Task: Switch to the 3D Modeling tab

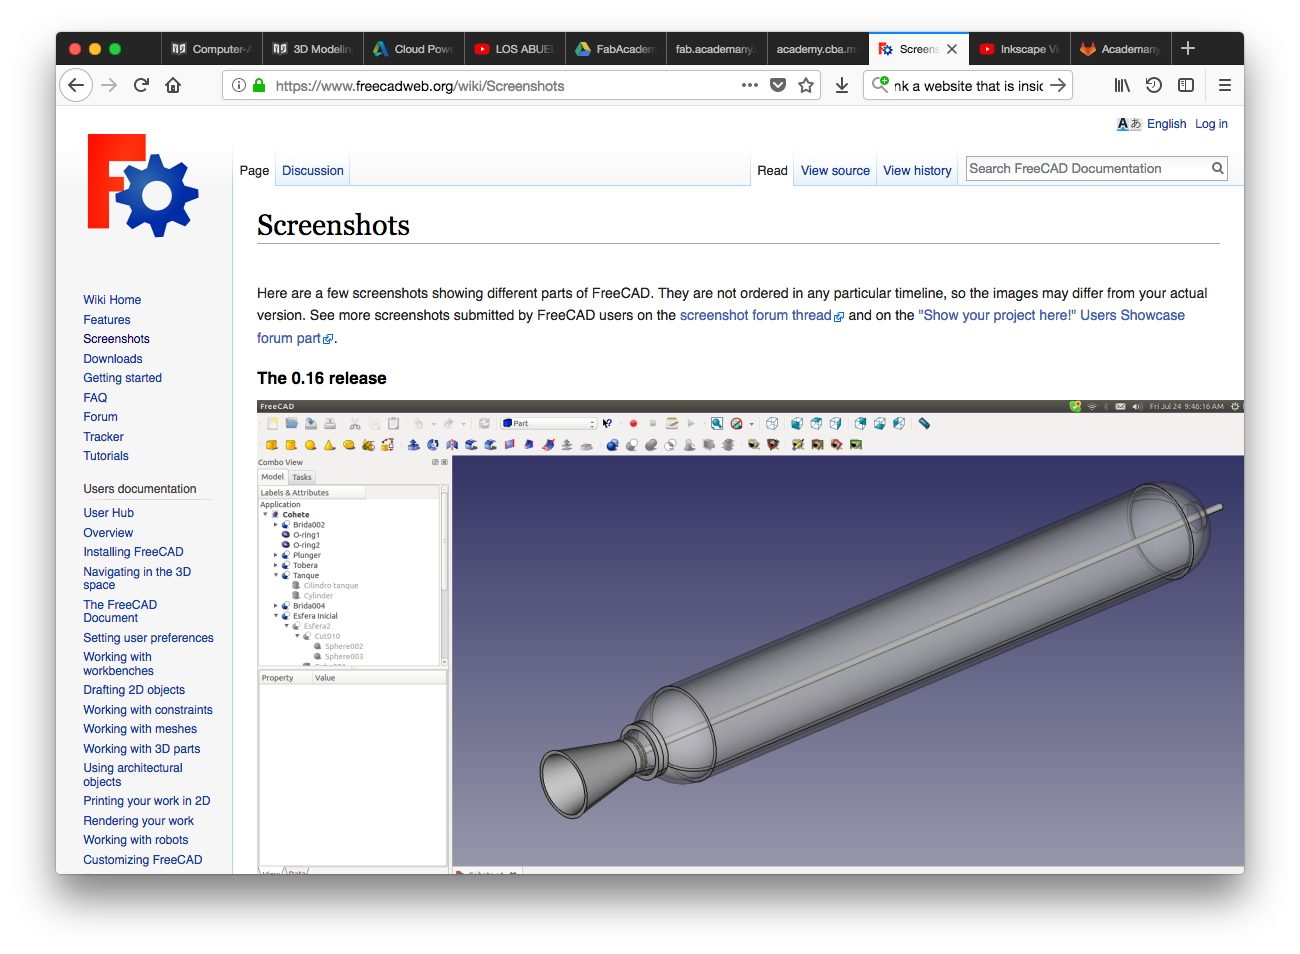Action: point(312,49)
